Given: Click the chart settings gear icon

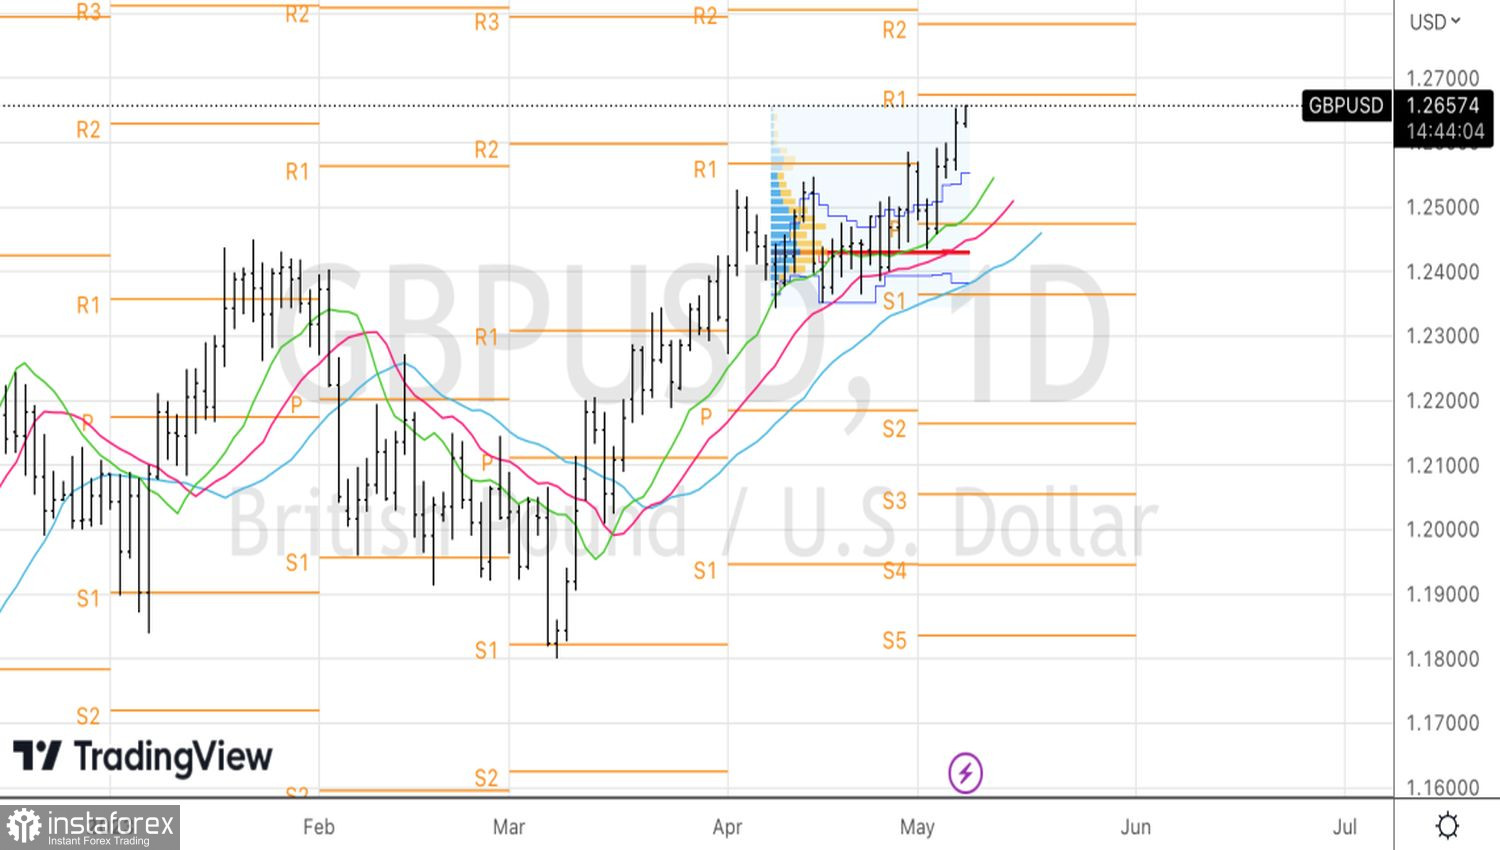Looking at the screenshot, I should [x=1447, y=826].
